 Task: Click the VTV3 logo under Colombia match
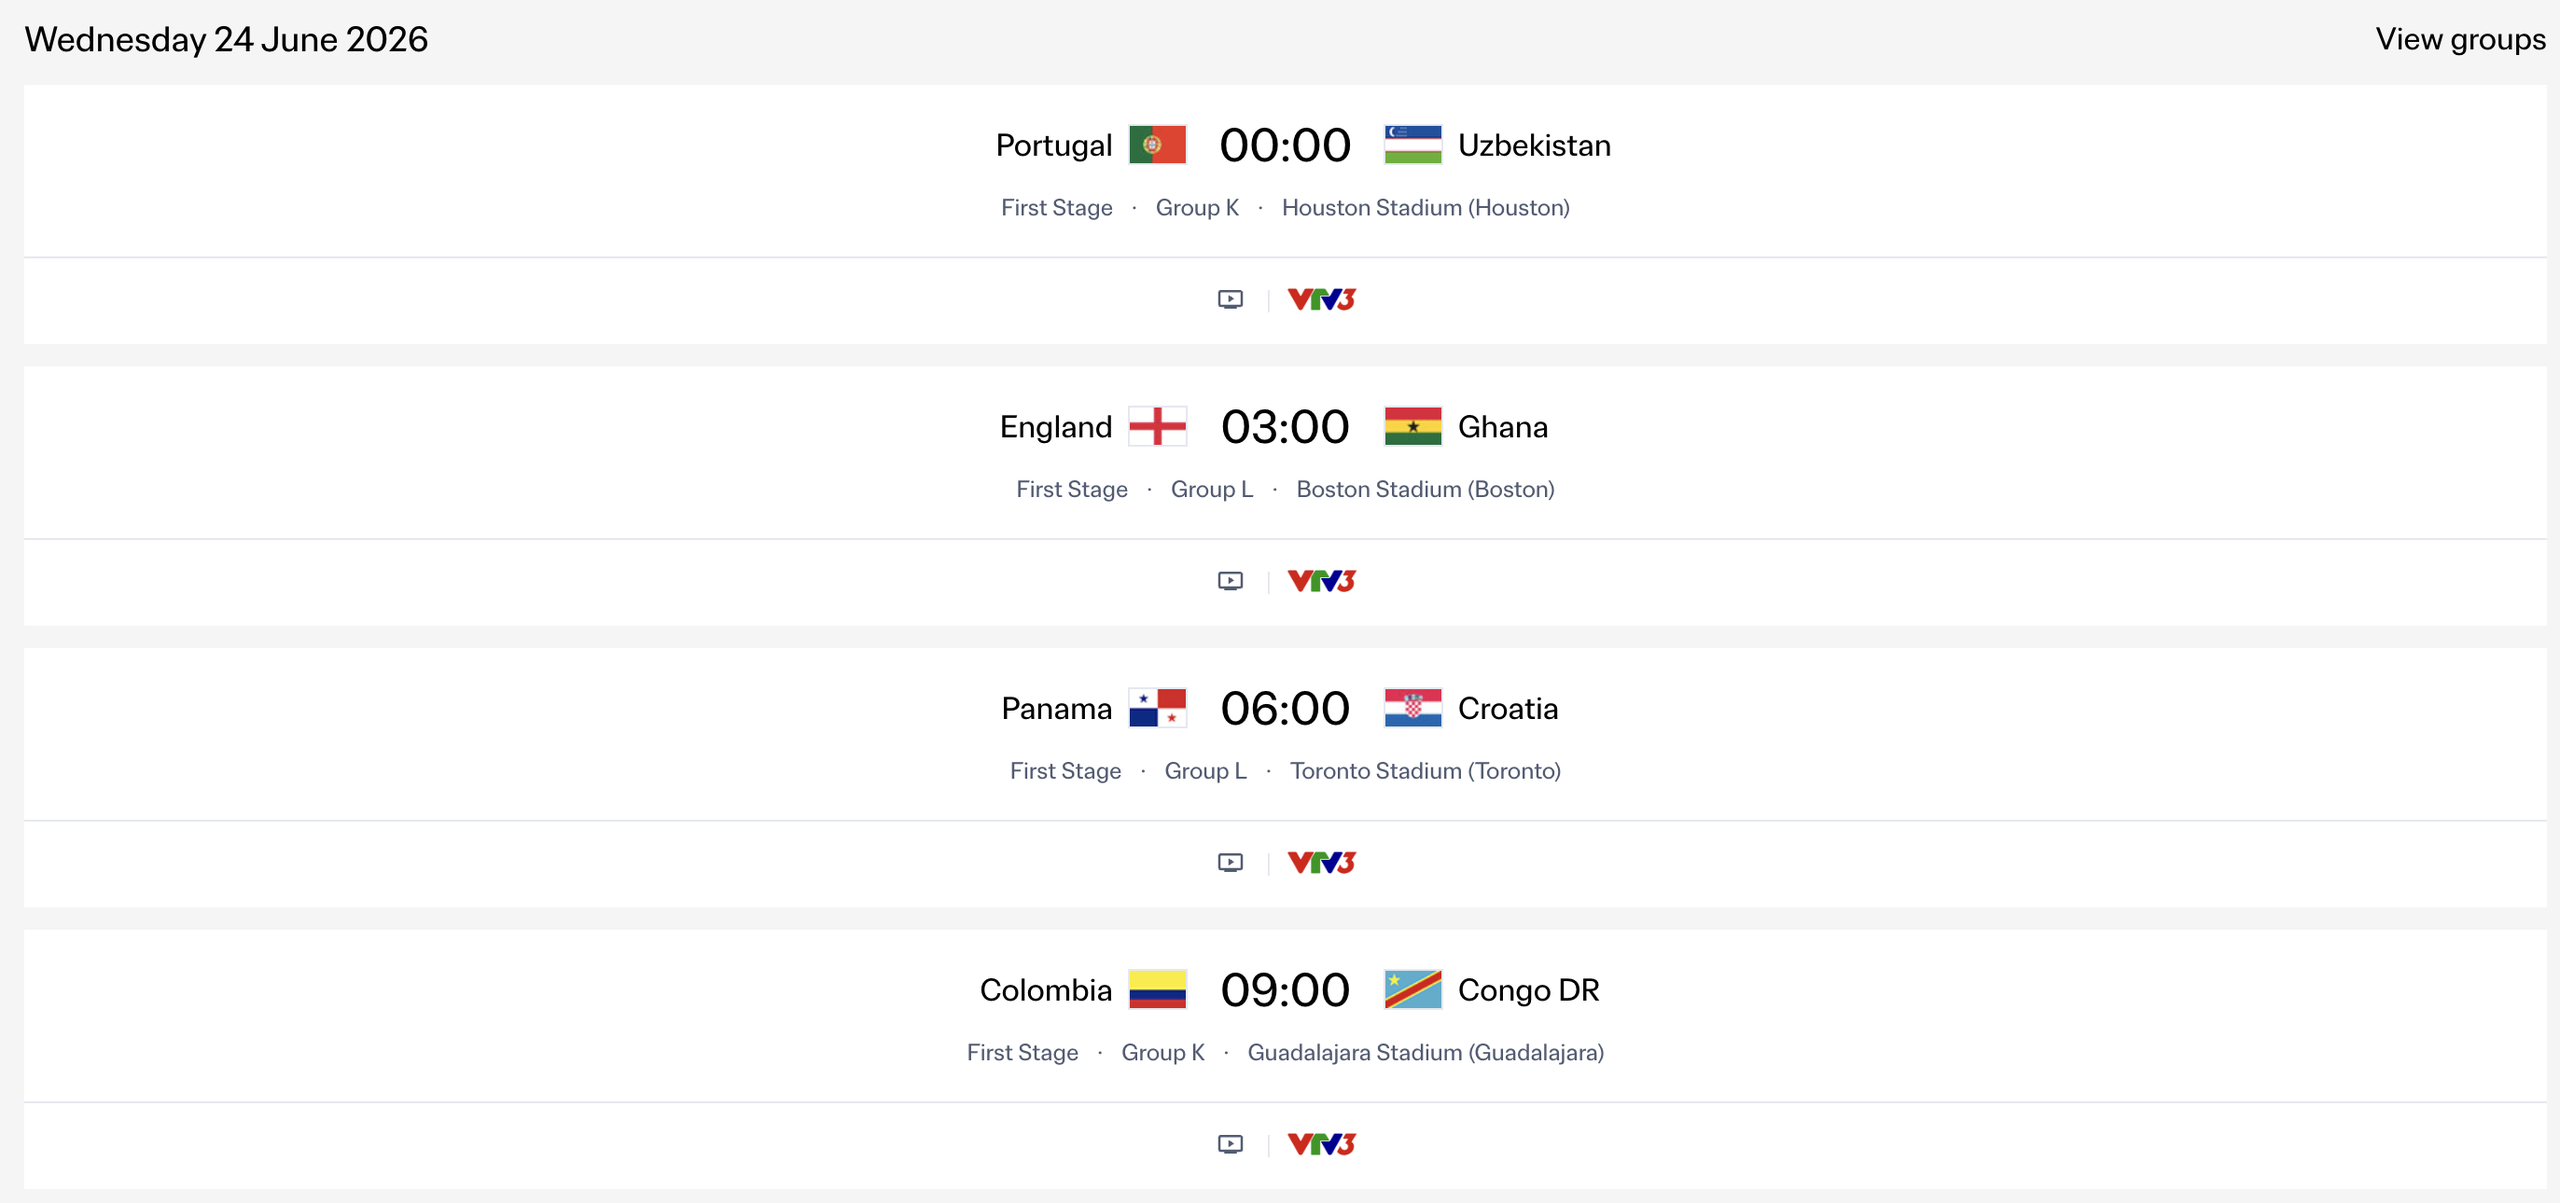1320,1143
